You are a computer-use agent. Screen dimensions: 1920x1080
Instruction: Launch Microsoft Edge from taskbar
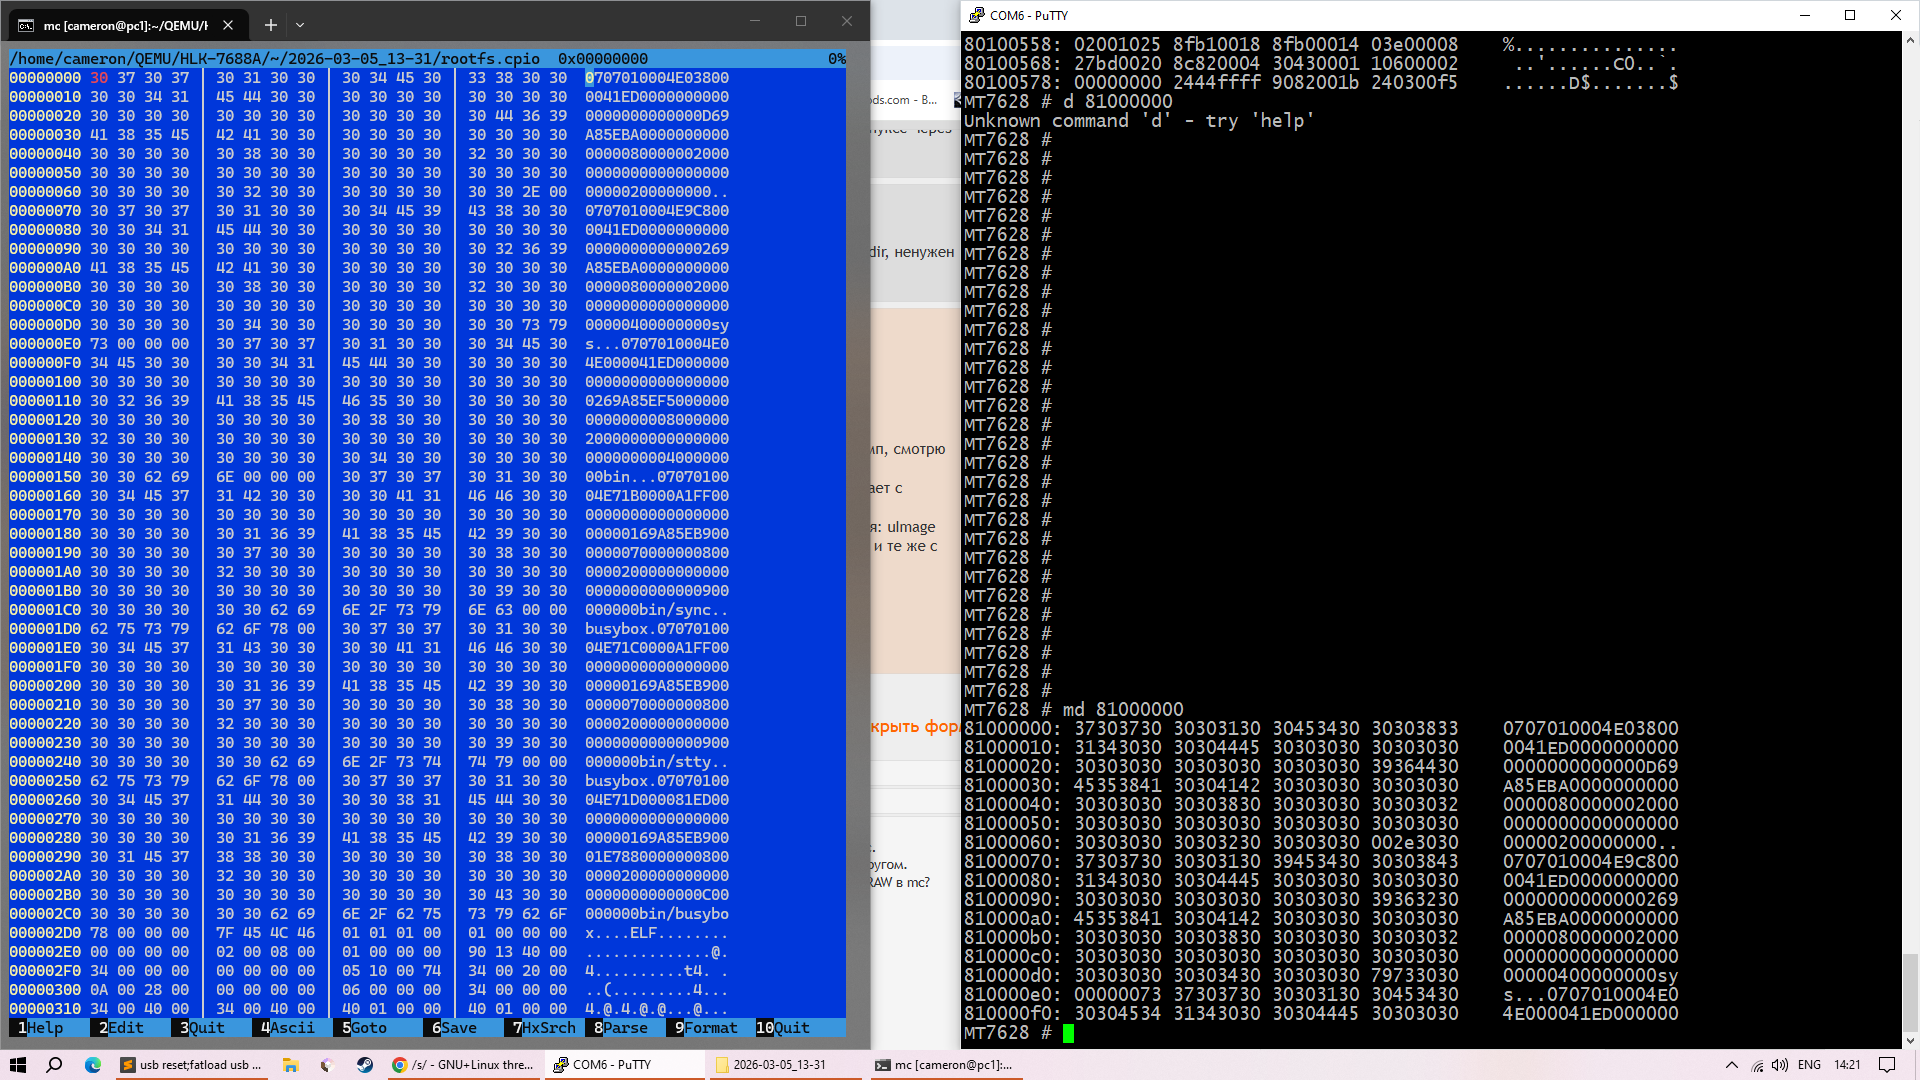click(93, 1065)
